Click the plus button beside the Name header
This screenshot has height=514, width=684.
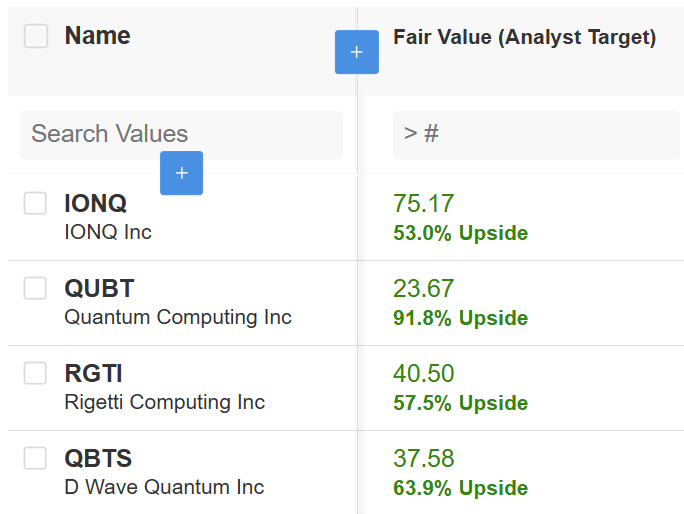click(x=357, y=52)
